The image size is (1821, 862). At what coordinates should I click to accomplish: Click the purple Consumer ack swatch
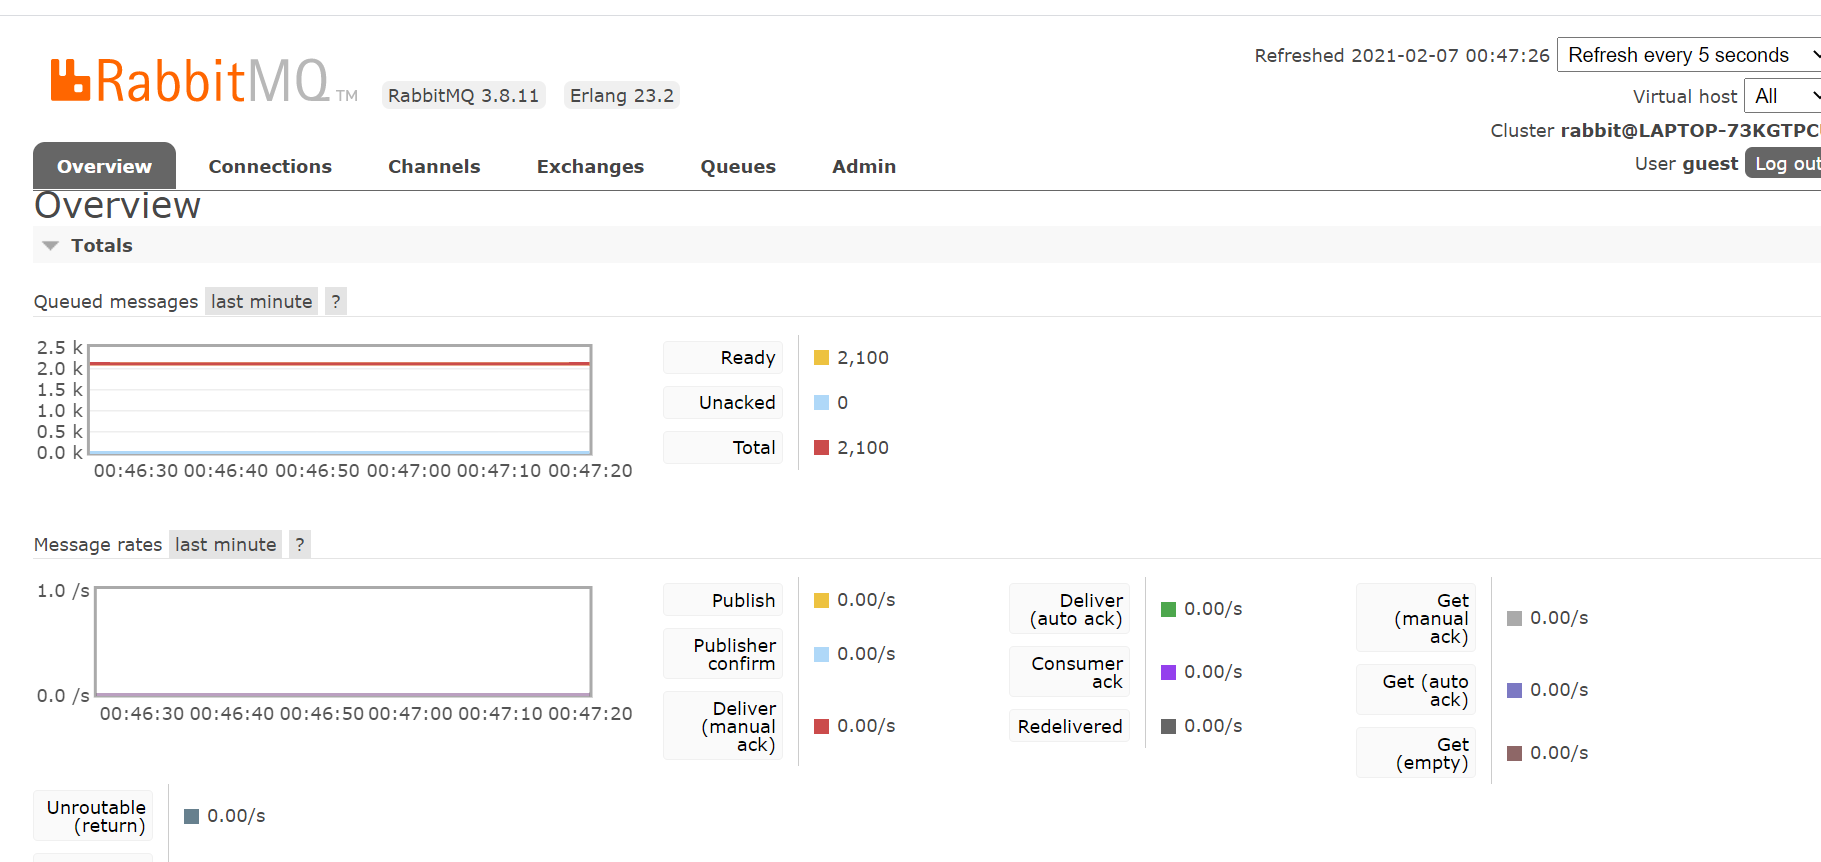[1168, 672]
